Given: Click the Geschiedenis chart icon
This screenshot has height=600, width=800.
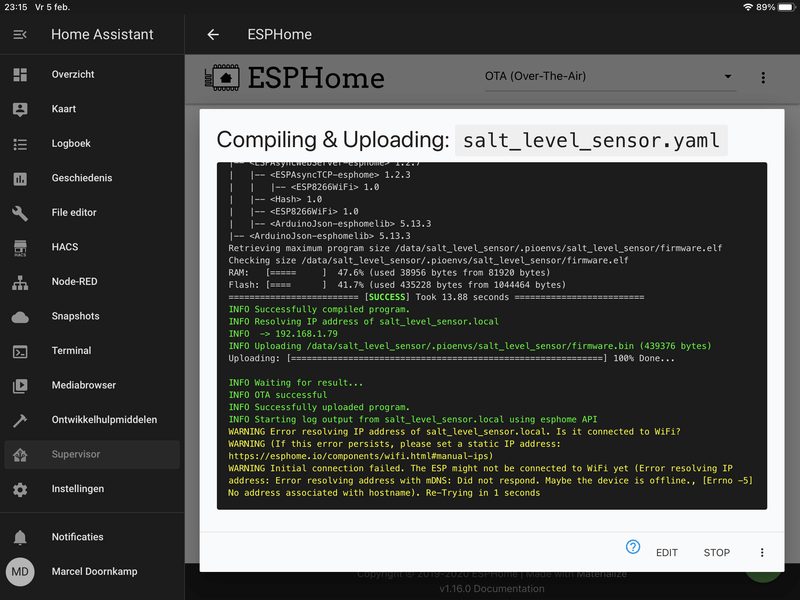Looking at the screenshot, I should pos(20,179).
